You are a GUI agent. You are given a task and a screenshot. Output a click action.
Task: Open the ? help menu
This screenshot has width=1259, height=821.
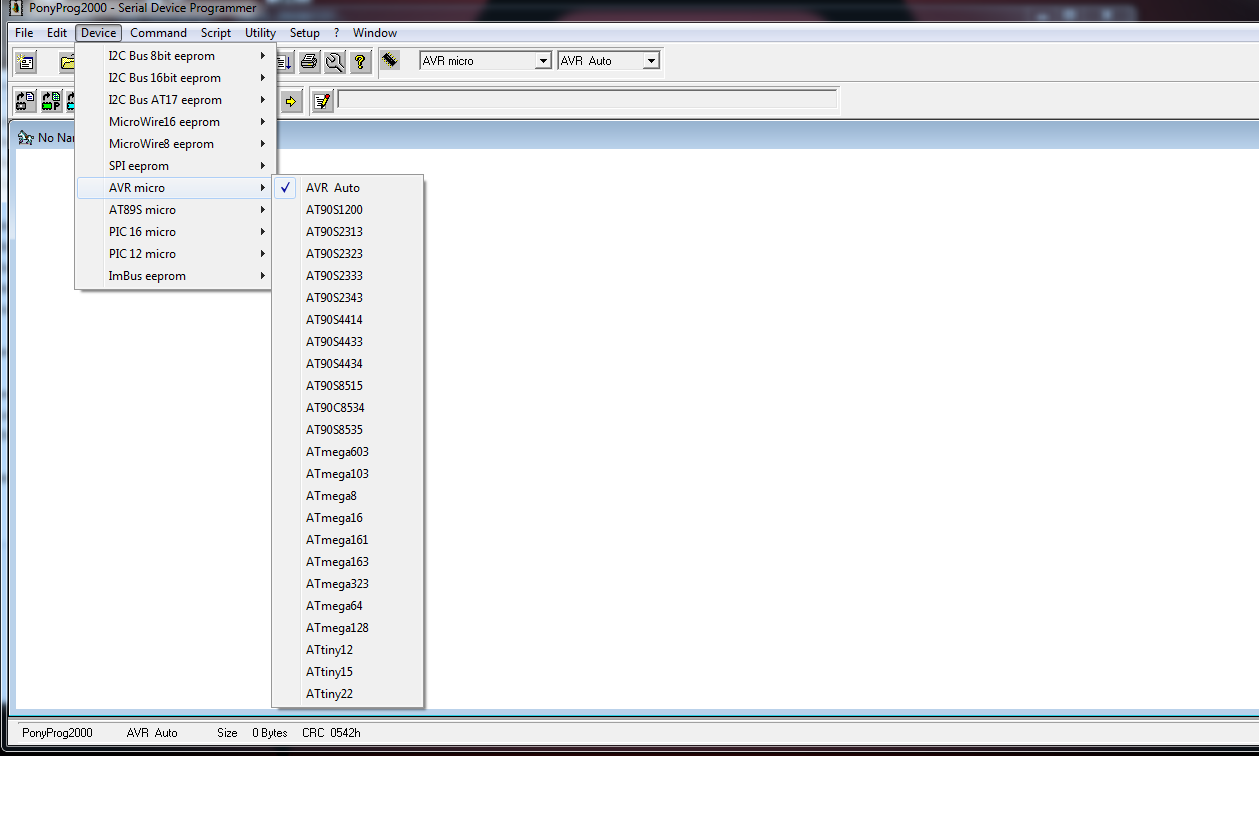click(x=337, y=33)
